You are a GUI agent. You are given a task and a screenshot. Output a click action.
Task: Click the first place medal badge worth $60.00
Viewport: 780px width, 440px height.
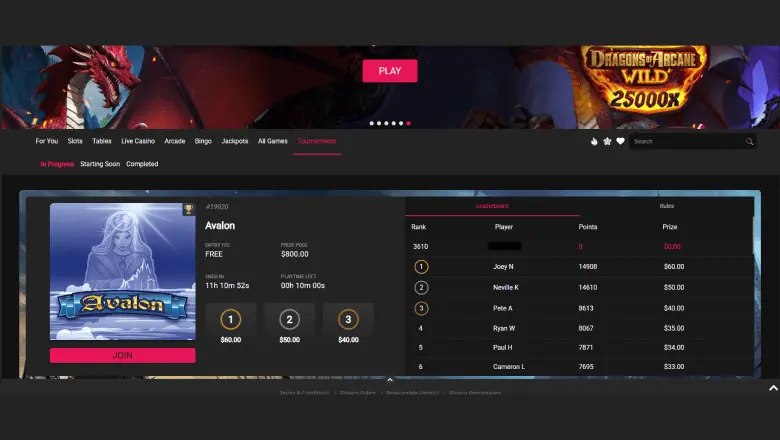[x=231, y=320]
